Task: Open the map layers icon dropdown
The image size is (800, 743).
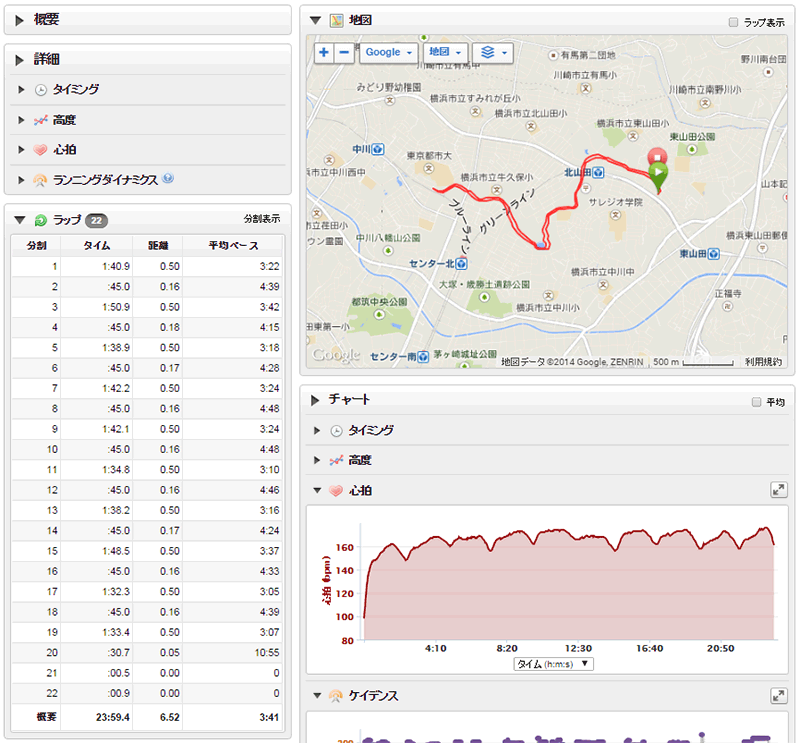Action: (493, 52)
